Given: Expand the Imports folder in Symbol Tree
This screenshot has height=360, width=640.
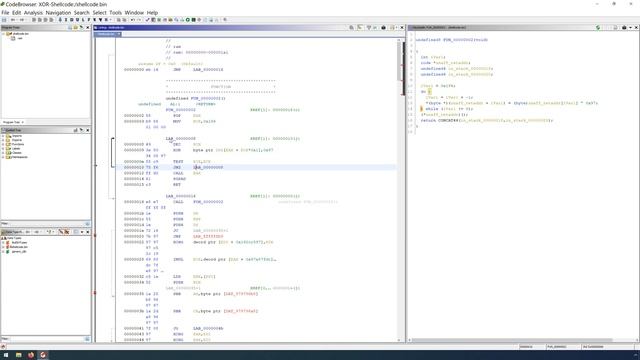Looking at the screenshot, I should tap(3, 136).
